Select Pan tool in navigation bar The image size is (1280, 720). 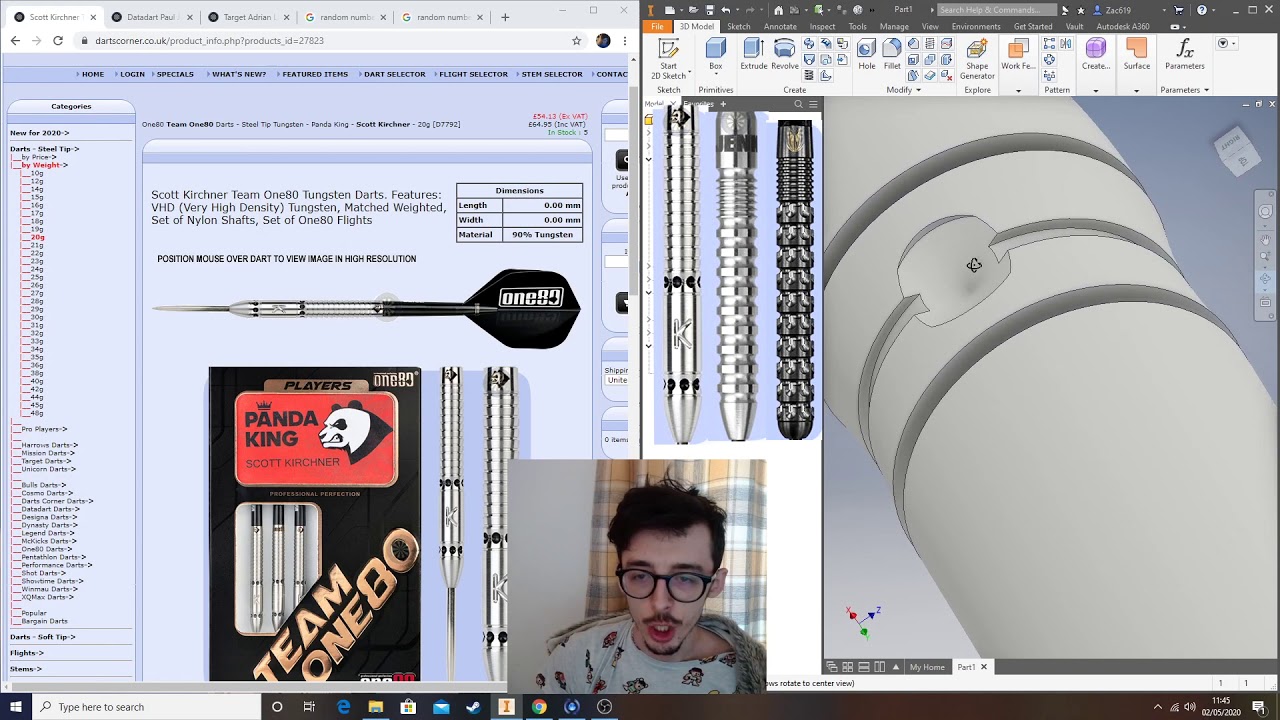coord(1266,241)
